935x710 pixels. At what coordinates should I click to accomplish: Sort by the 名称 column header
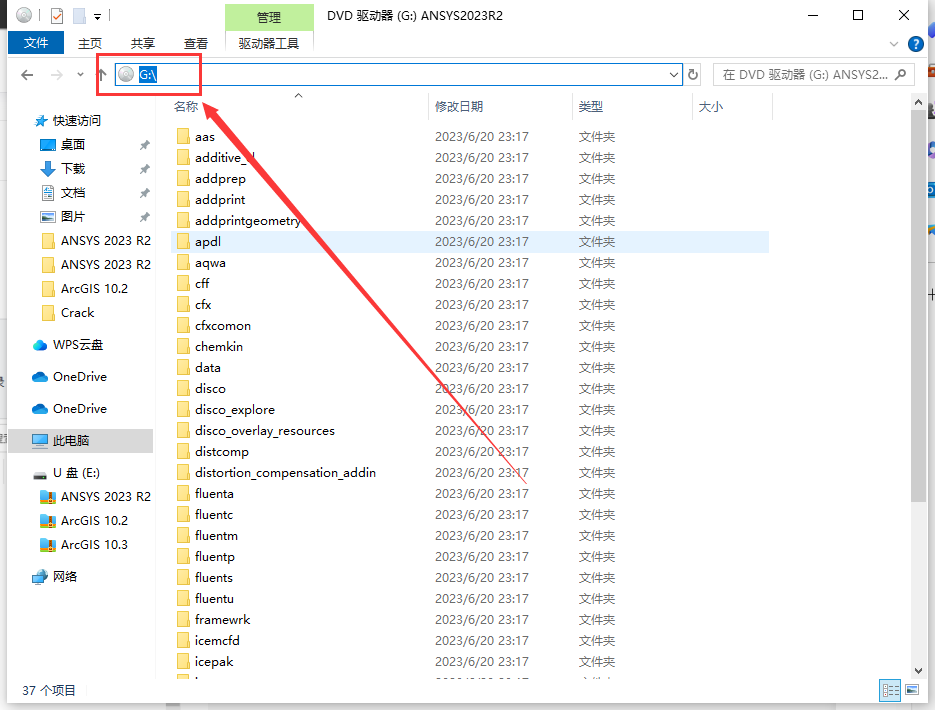click(186, 106)
